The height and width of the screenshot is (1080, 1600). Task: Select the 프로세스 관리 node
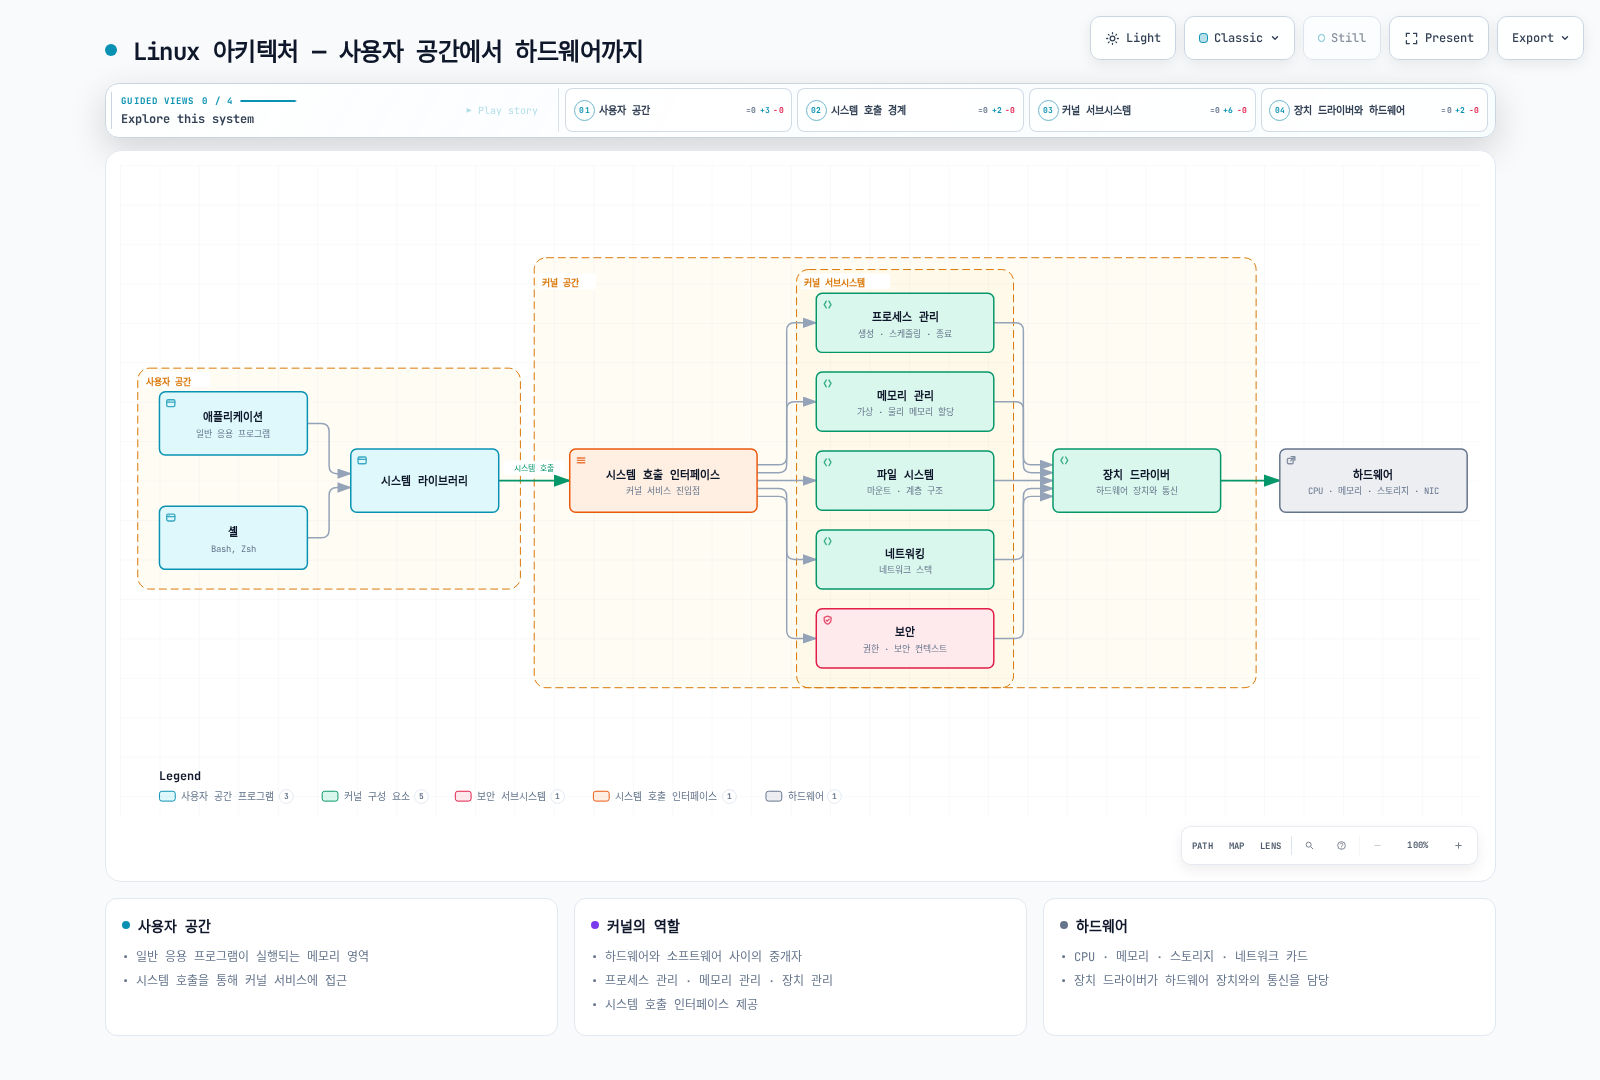[x=905, y=323]
